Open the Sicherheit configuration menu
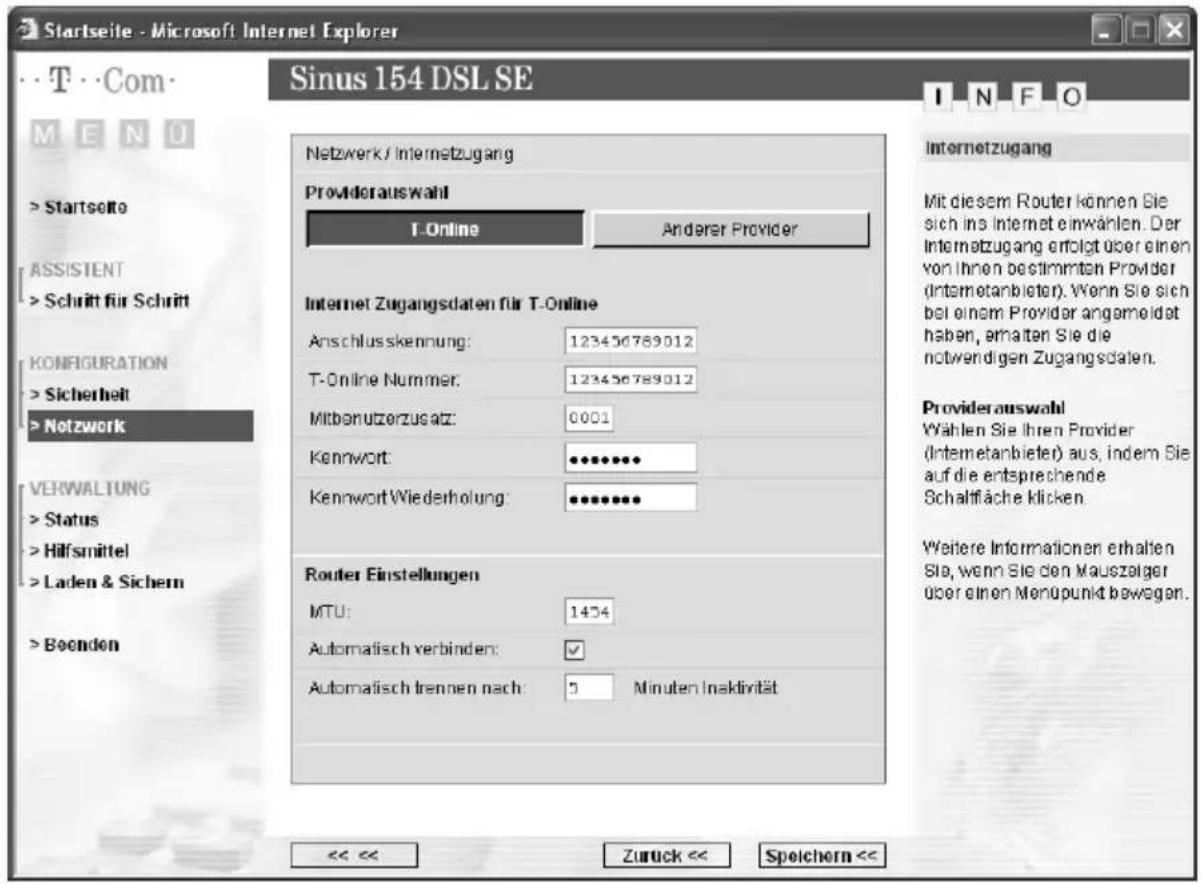 point(79,395)
